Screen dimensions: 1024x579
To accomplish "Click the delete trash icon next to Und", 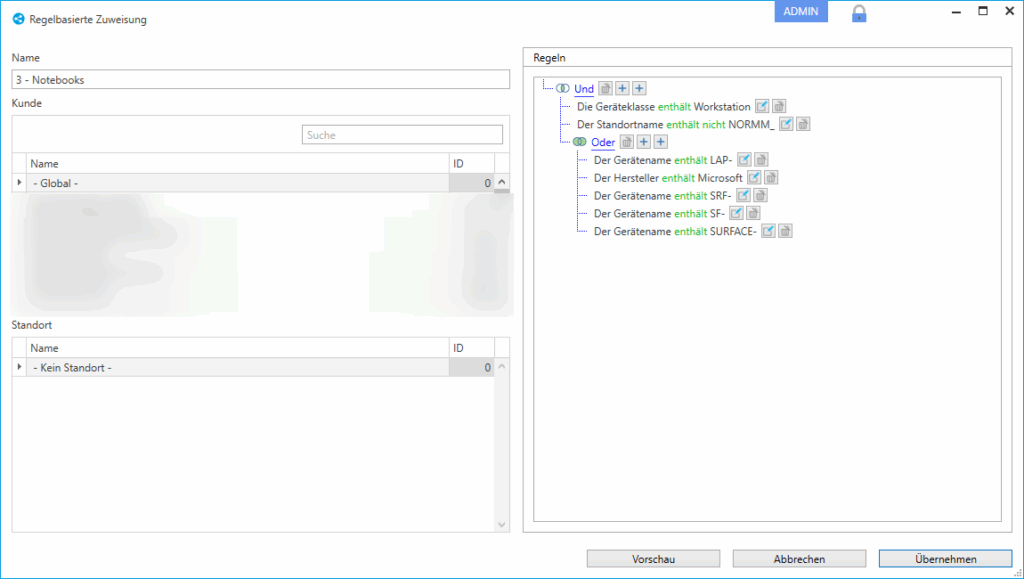I will pyautogui.click(x=605, y=88).
